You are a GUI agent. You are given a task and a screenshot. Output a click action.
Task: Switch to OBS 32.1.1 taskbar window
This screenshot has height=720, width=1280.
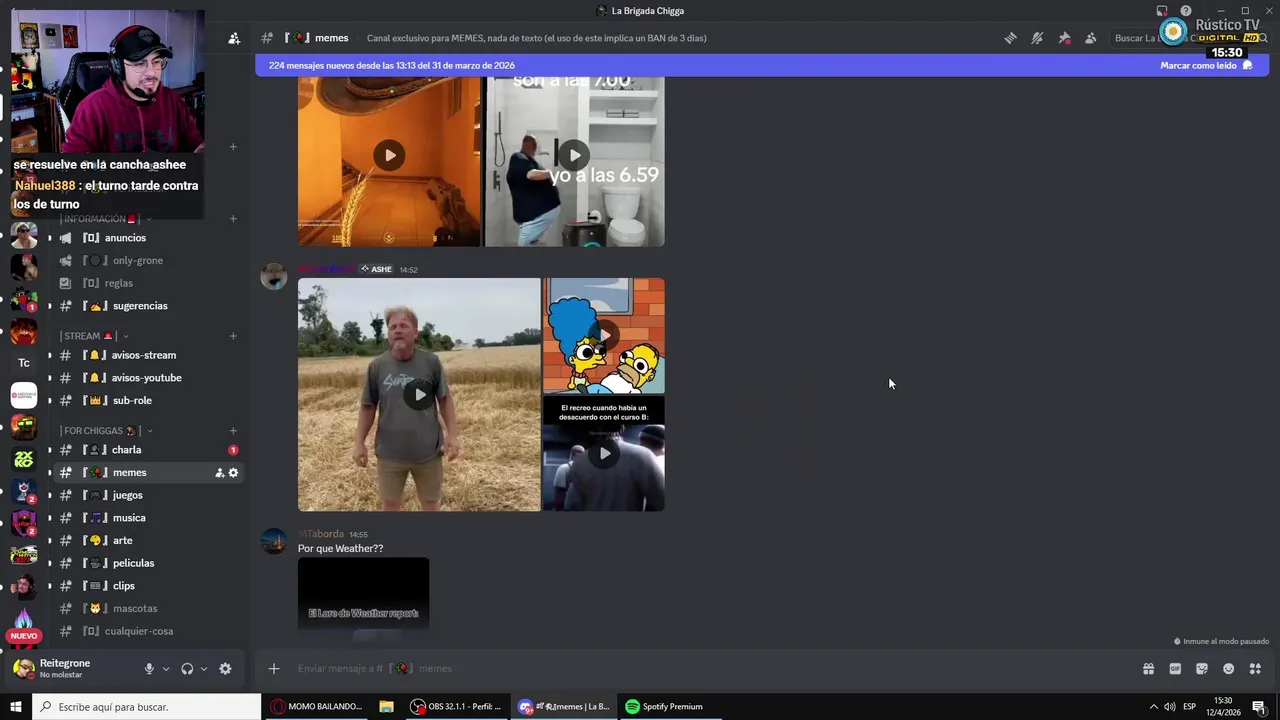coord(456,707)
